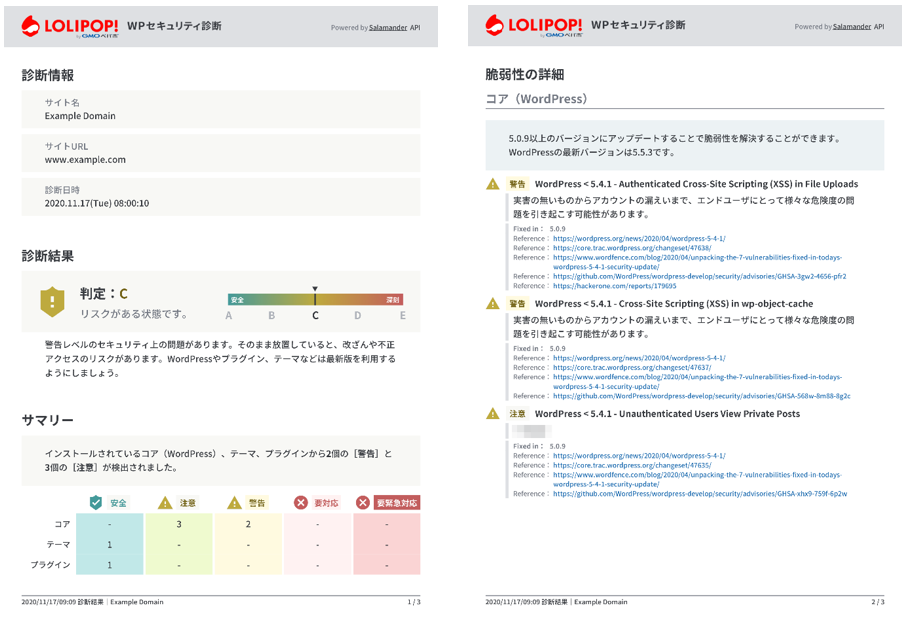Click the テーマ row label in summary table
The height and width of the screenshot is (622, 907).
pos(58,545)
